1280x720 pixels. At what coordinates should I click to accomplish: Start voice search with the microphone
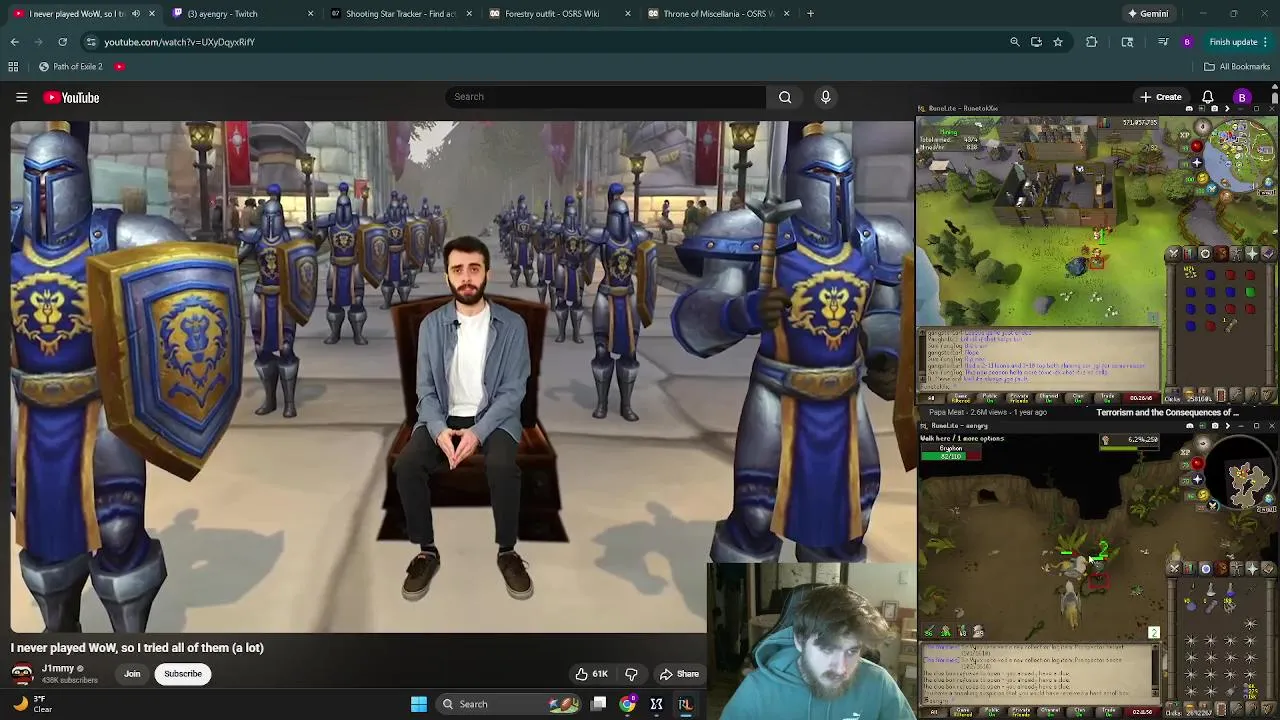pos(825,97)
